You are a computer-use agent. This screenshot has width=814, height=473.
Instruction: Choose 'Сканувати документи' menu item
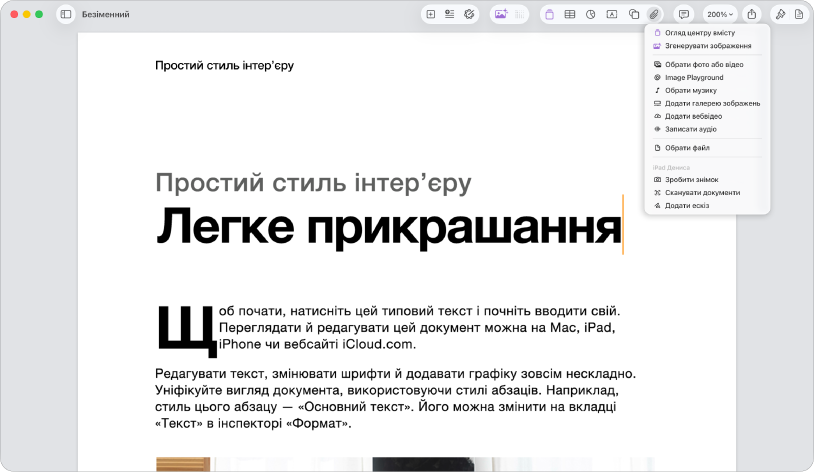(x=707, y=193)
